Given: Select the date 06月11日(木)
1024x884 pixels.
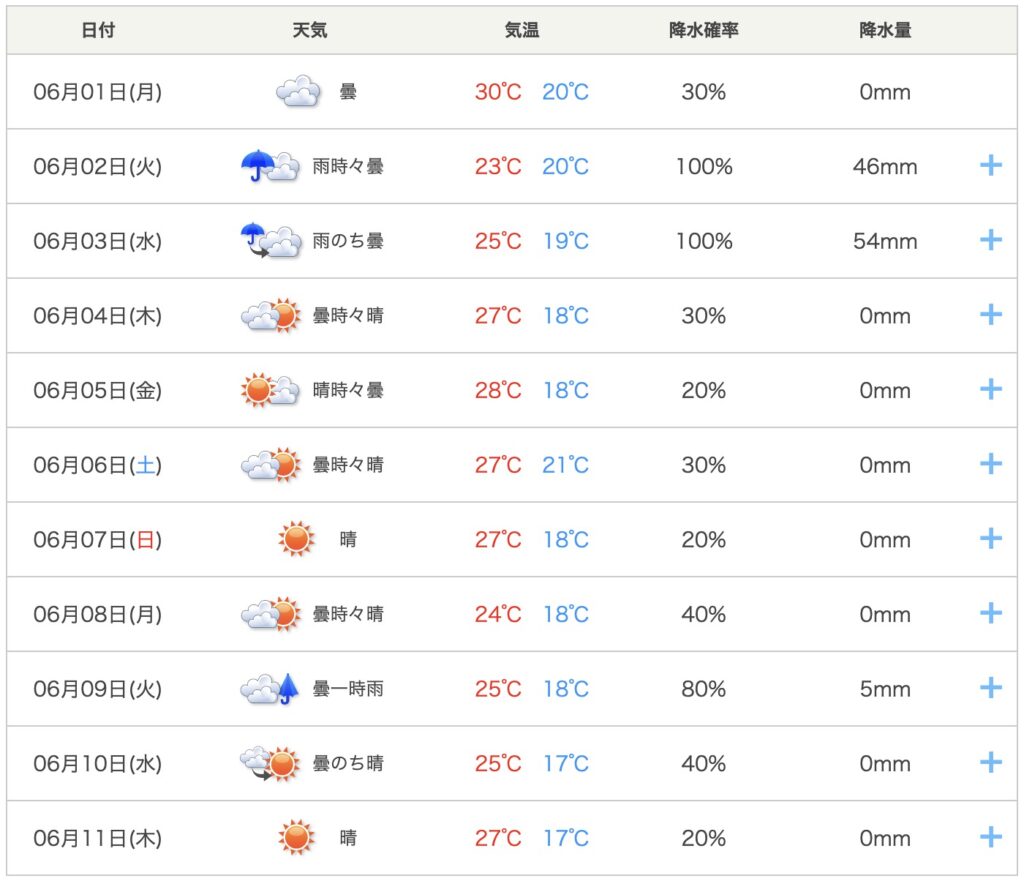Looking at the screenshot, I should pos(97,838).
